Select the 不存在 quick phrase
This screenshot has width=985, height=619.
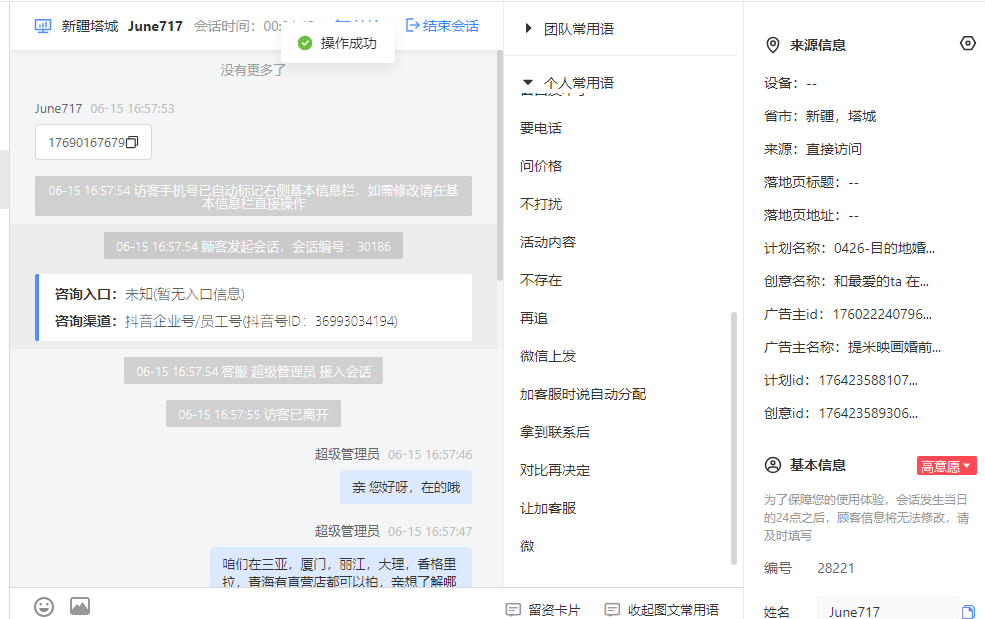coord(541,280)
